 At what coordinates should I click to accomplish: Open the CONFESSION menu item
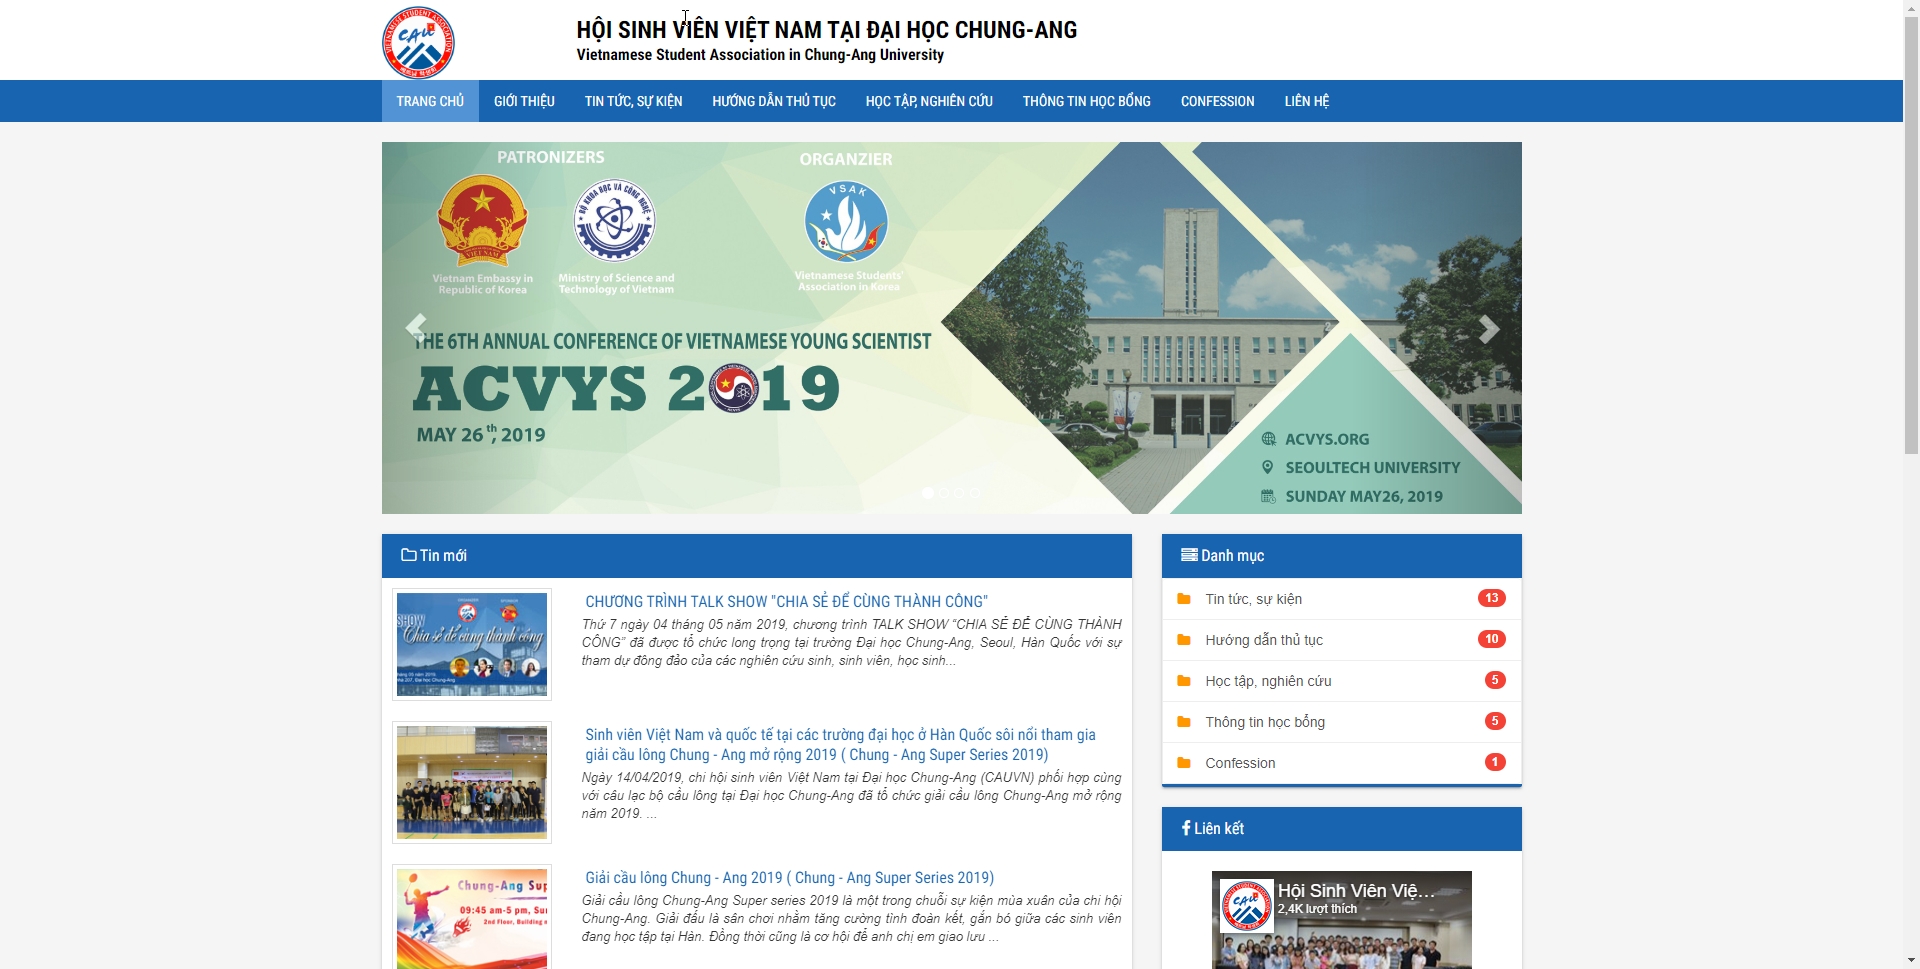pos(1218,101)
